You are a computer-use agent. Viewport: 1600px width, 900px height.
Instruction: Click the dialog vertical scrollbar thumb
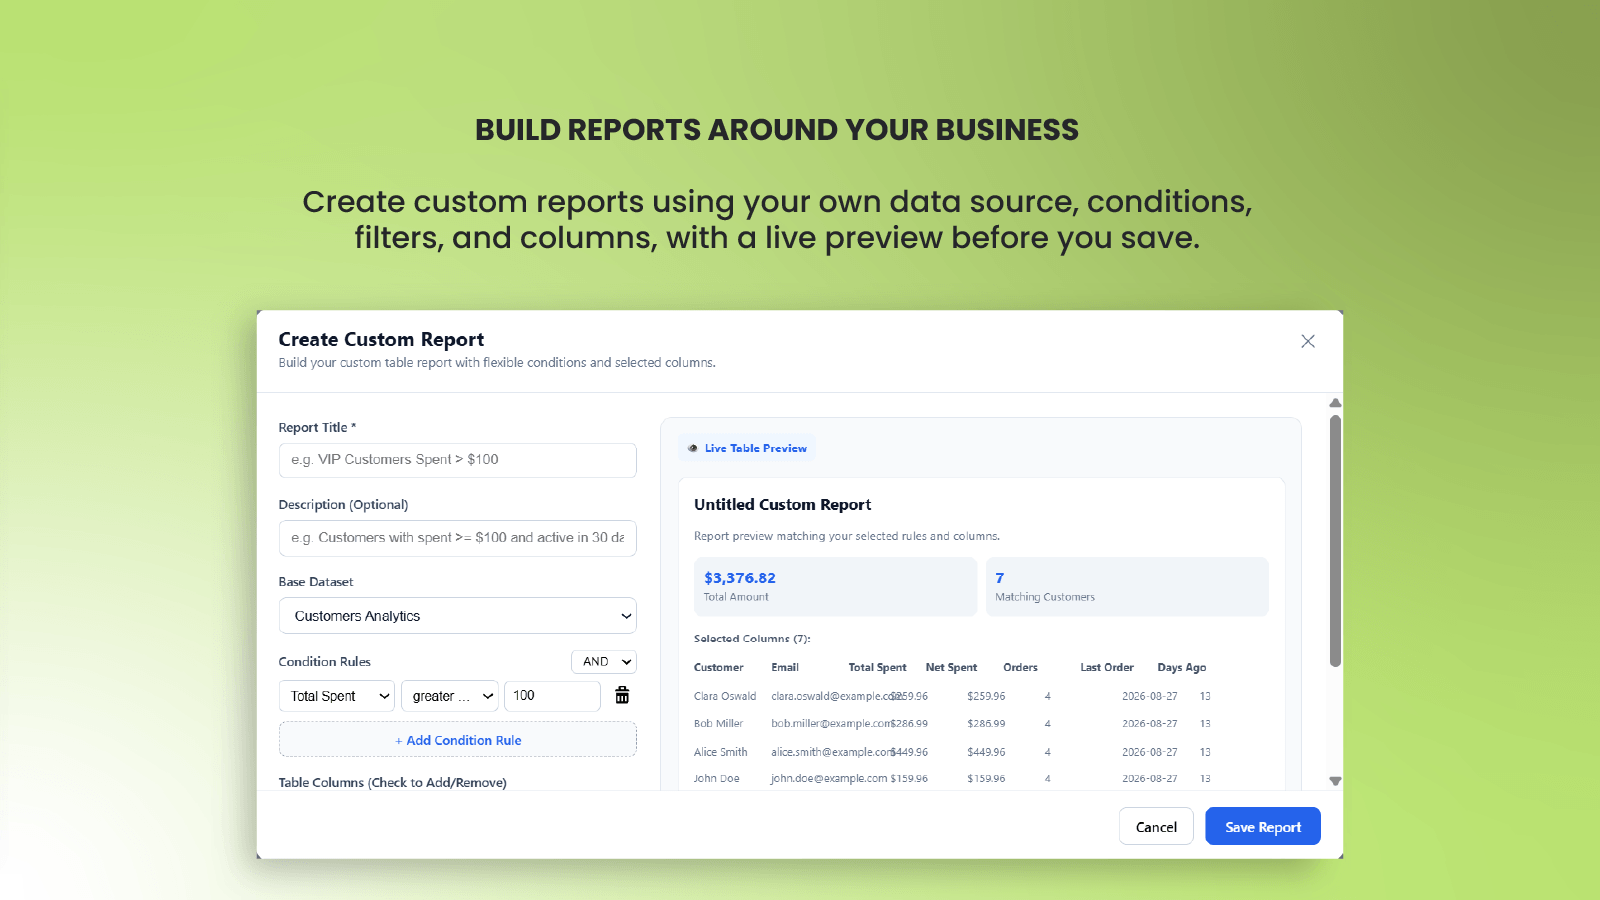point(1335,541)
